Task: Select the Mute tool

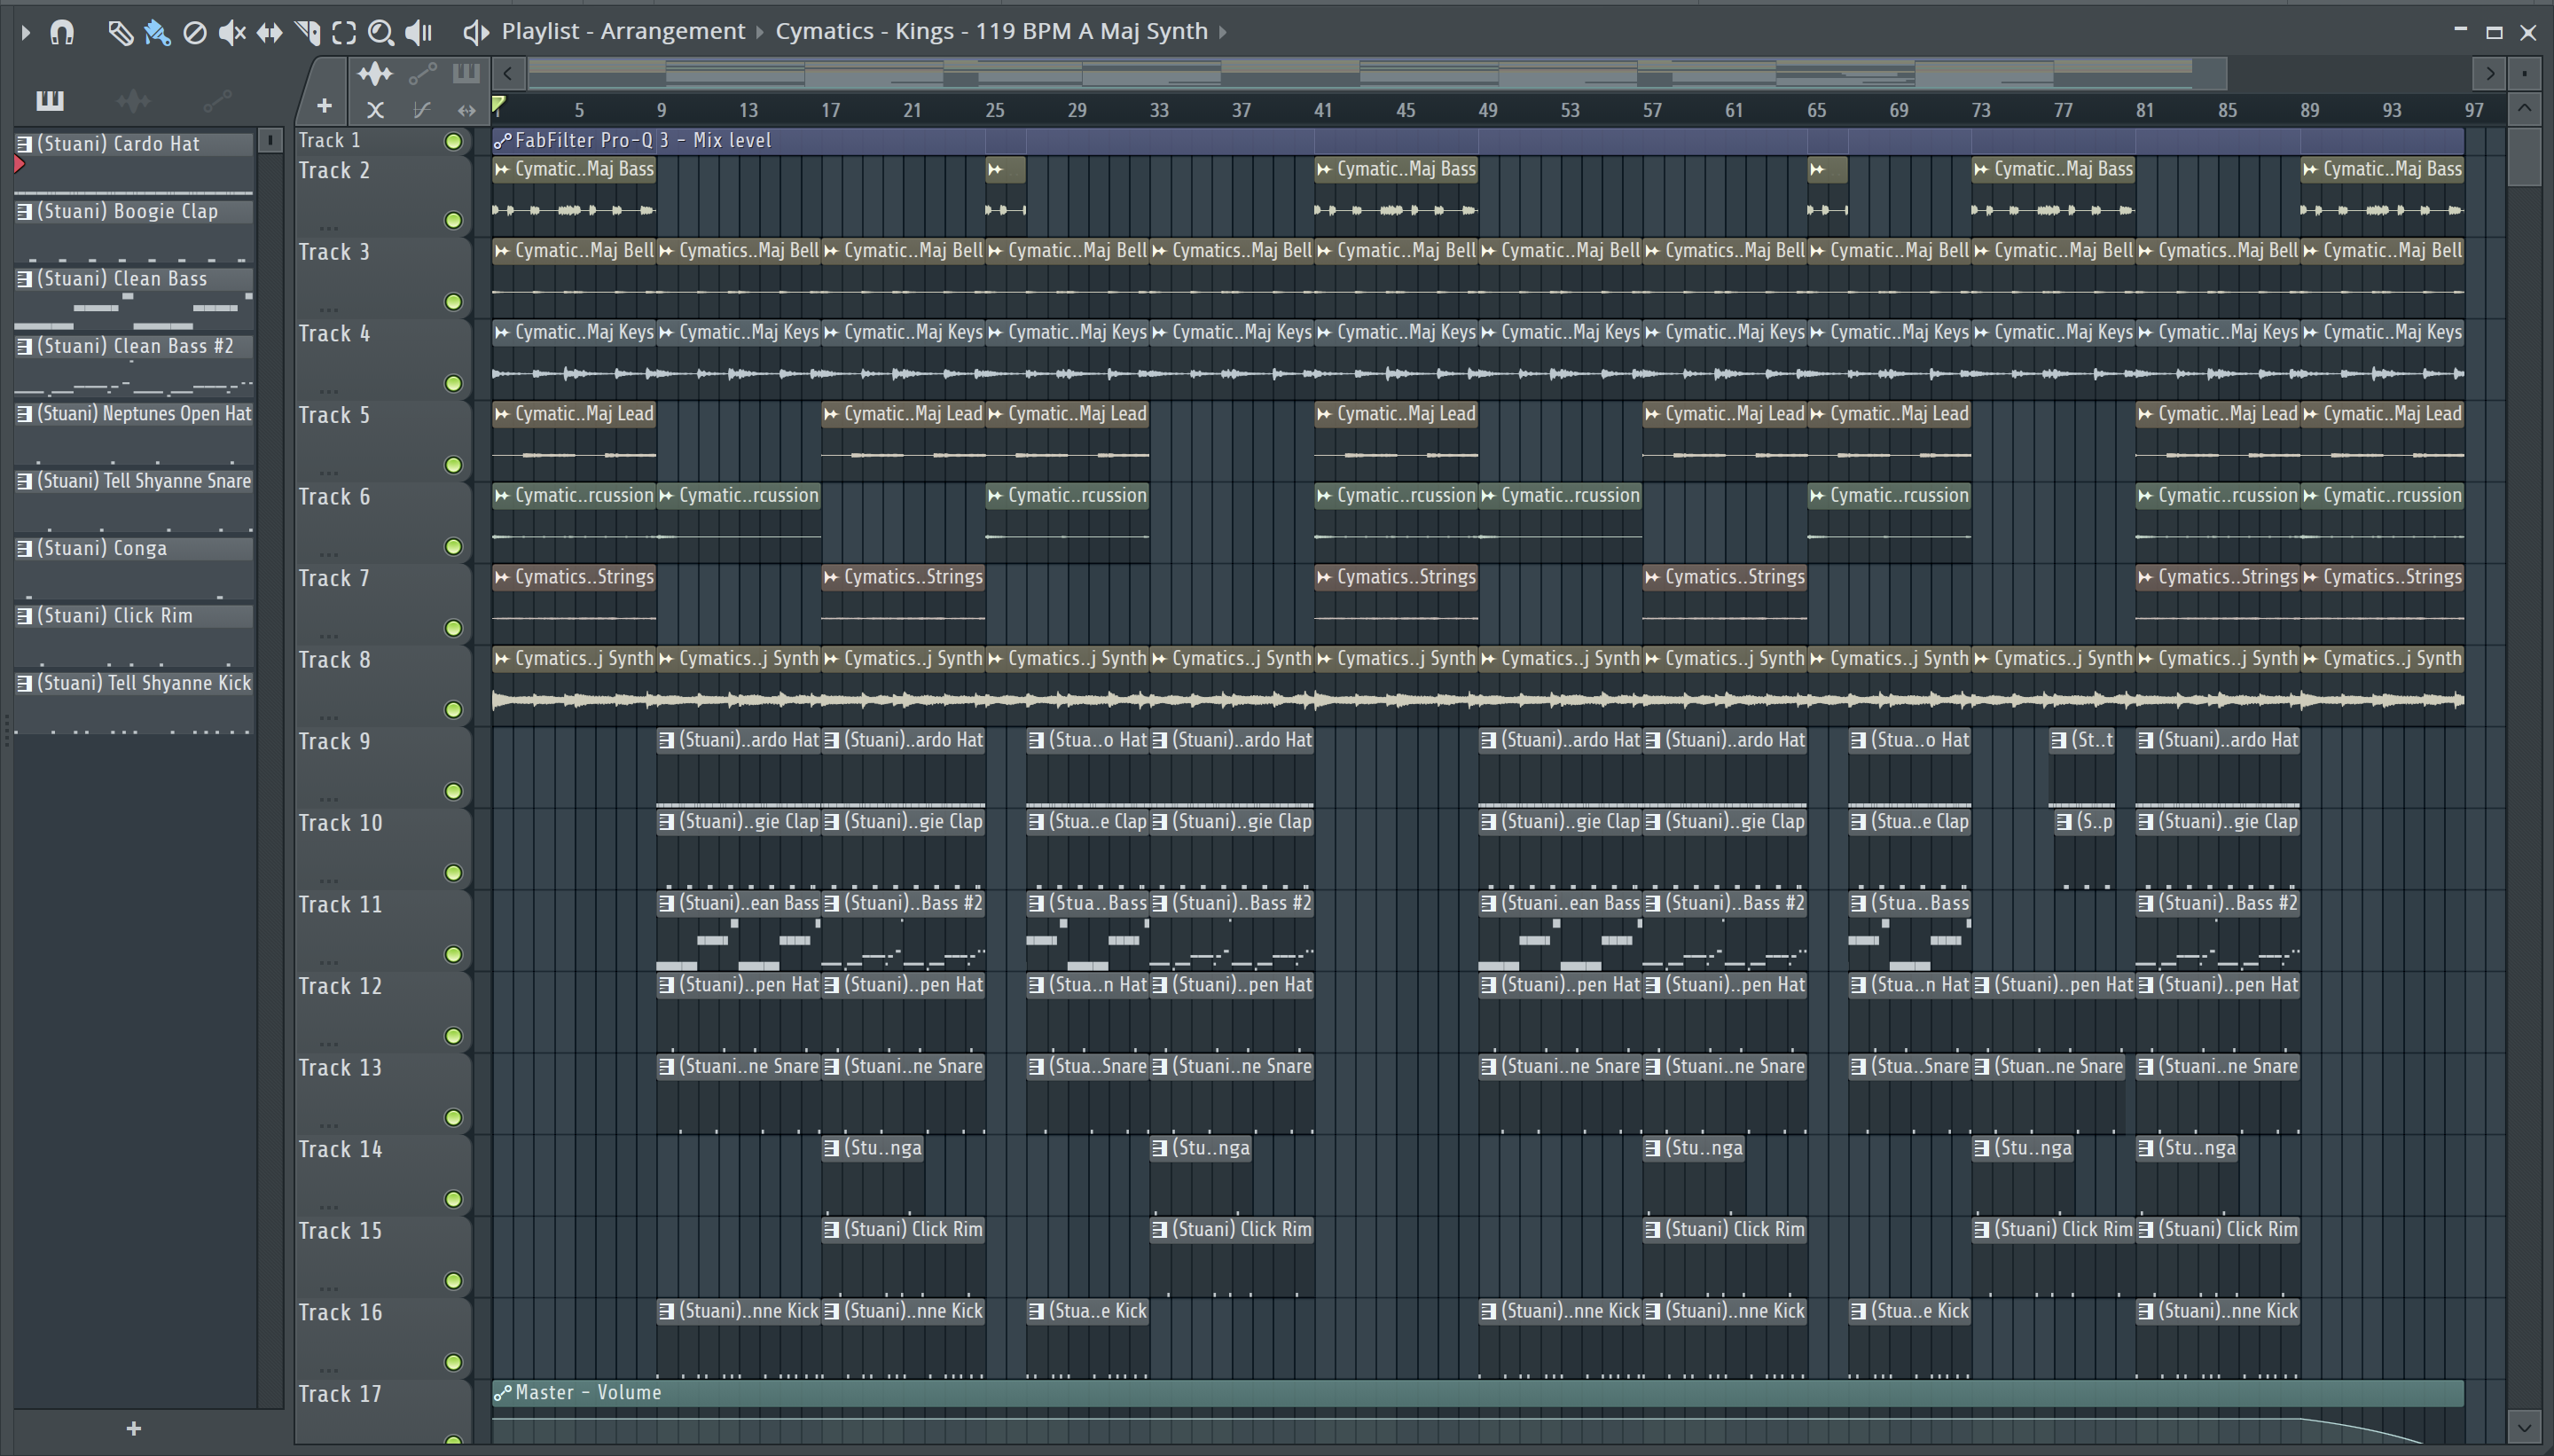Action: pos(232,33)
